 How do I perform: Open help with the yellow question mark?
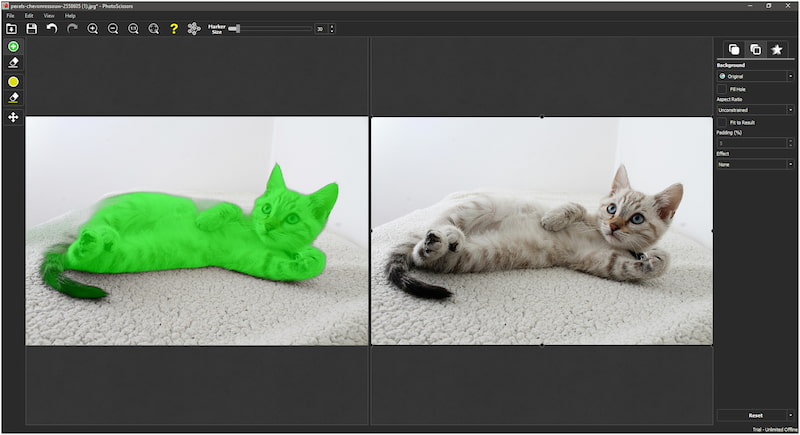click(x=173, y=29)
